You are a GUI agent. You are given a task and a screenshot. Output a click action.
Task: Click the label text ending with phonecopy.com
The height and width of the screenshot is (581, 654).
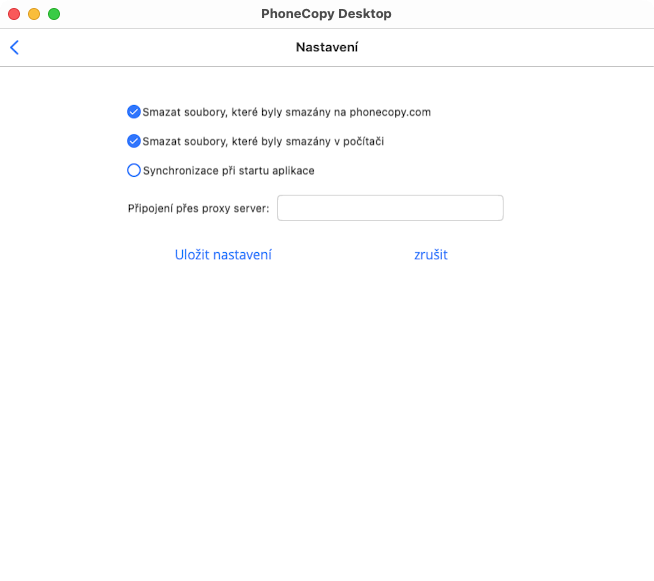pos(287,112)
